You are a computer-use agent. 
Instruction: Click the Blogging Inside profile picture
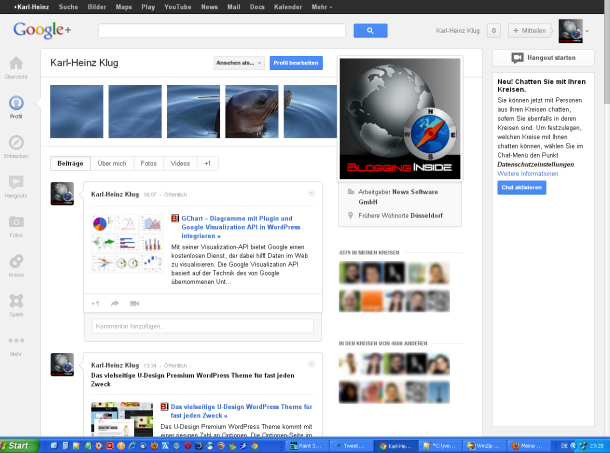(400, 119)
